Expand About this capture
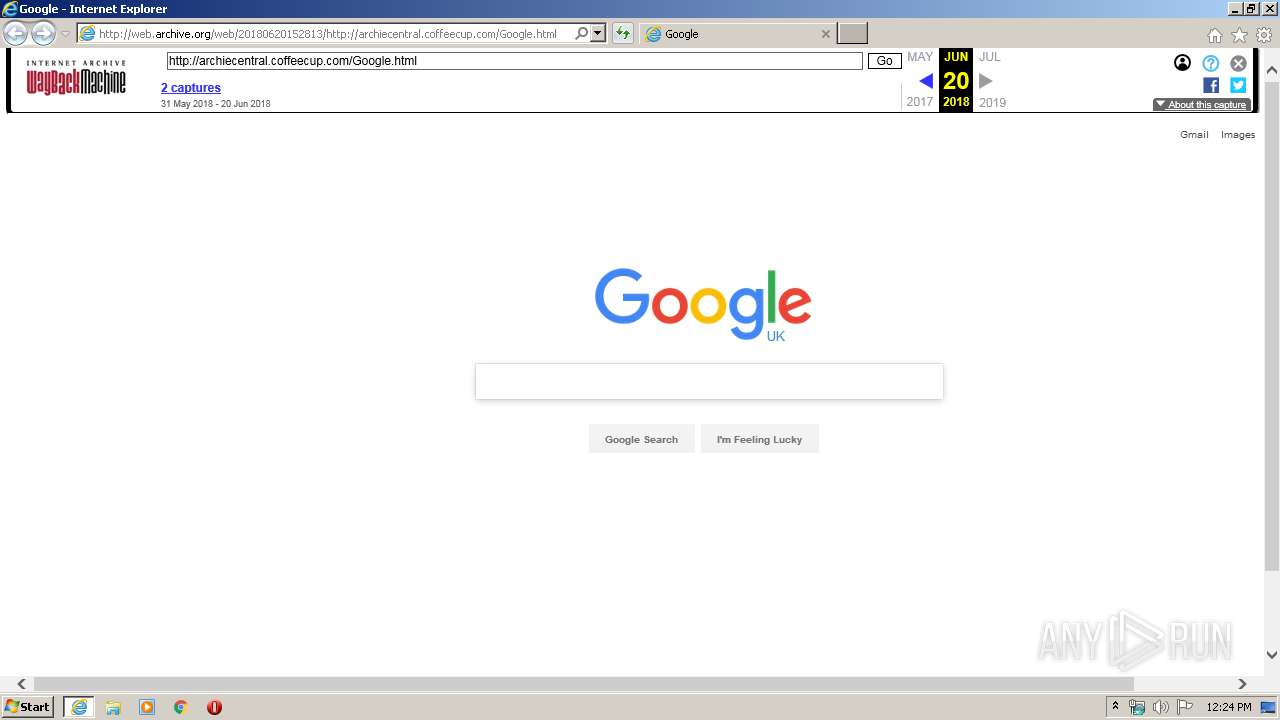This screenshot has height=720, width=1280. (1202, 104)
